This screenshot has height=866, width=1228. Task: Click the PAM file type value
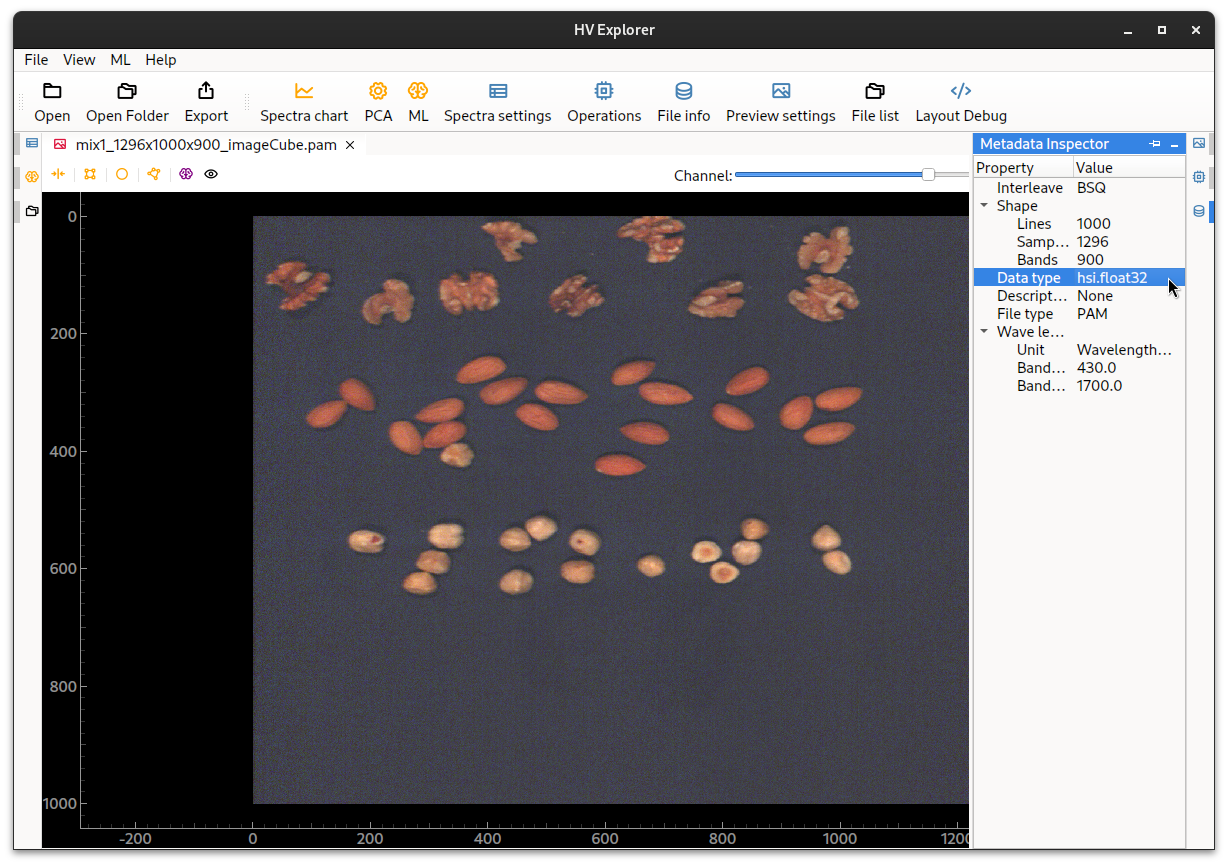(x=1092, y=314)
